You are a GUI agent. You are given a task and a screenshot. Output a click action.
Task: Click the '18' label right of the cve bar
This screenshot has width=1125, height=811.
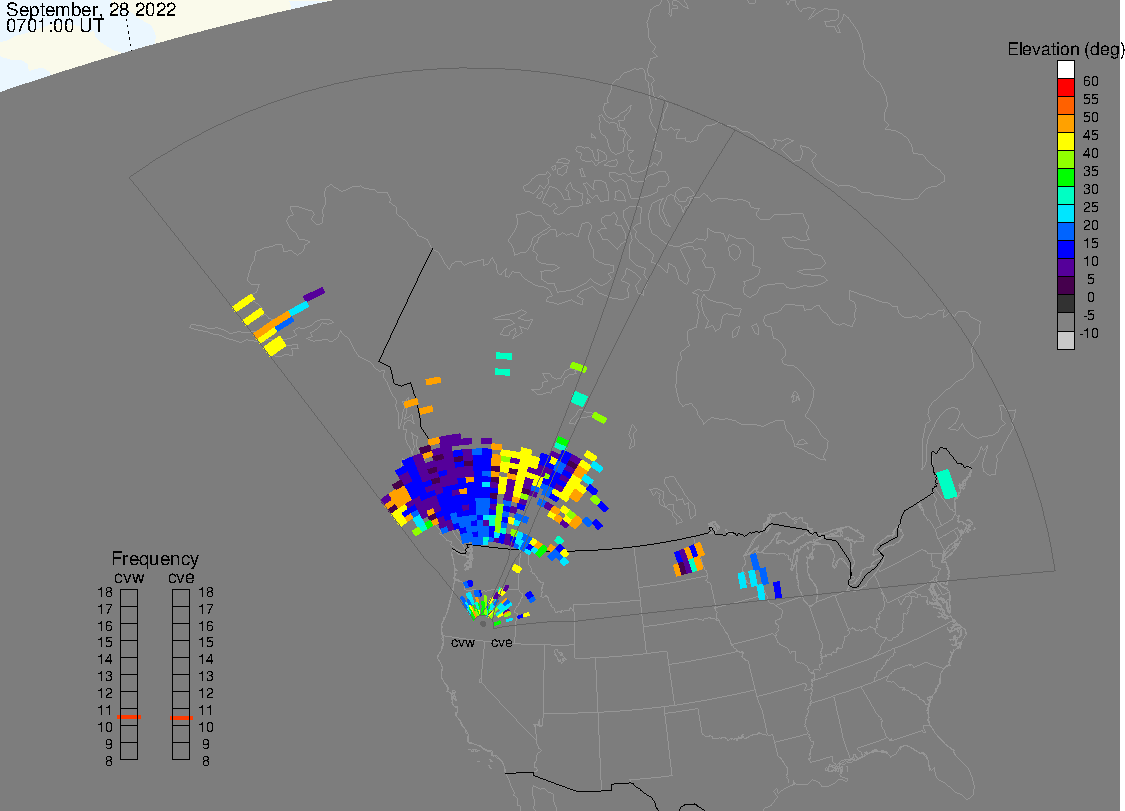coord(206,592)
